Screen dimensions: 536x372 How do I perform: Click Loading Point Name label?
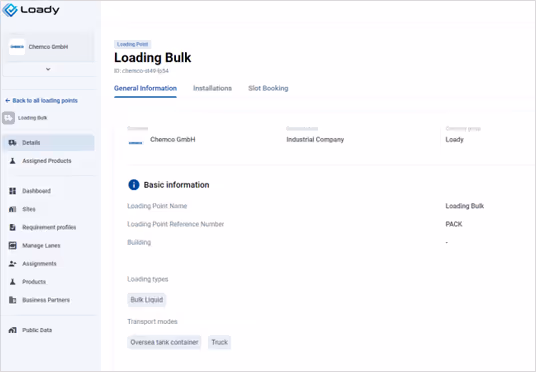[x=157, y=206]
